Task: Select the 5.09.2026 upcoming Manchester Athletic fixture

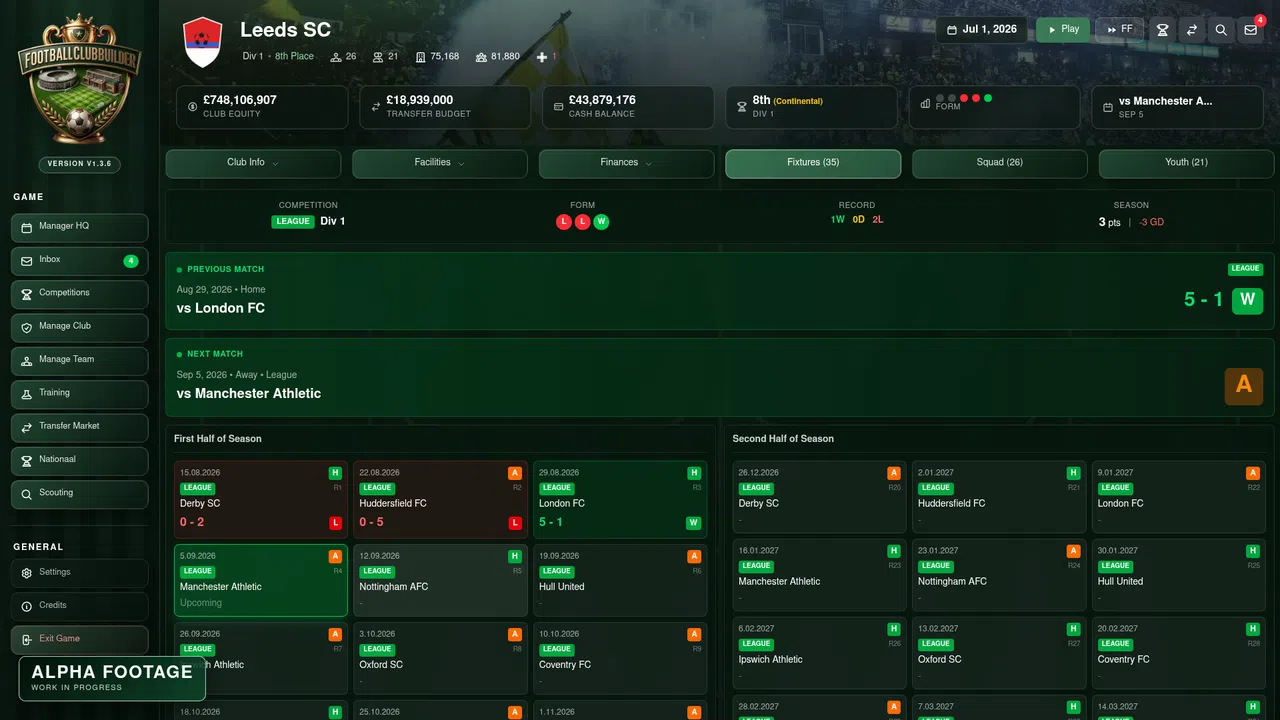Action: coord(261,580)
